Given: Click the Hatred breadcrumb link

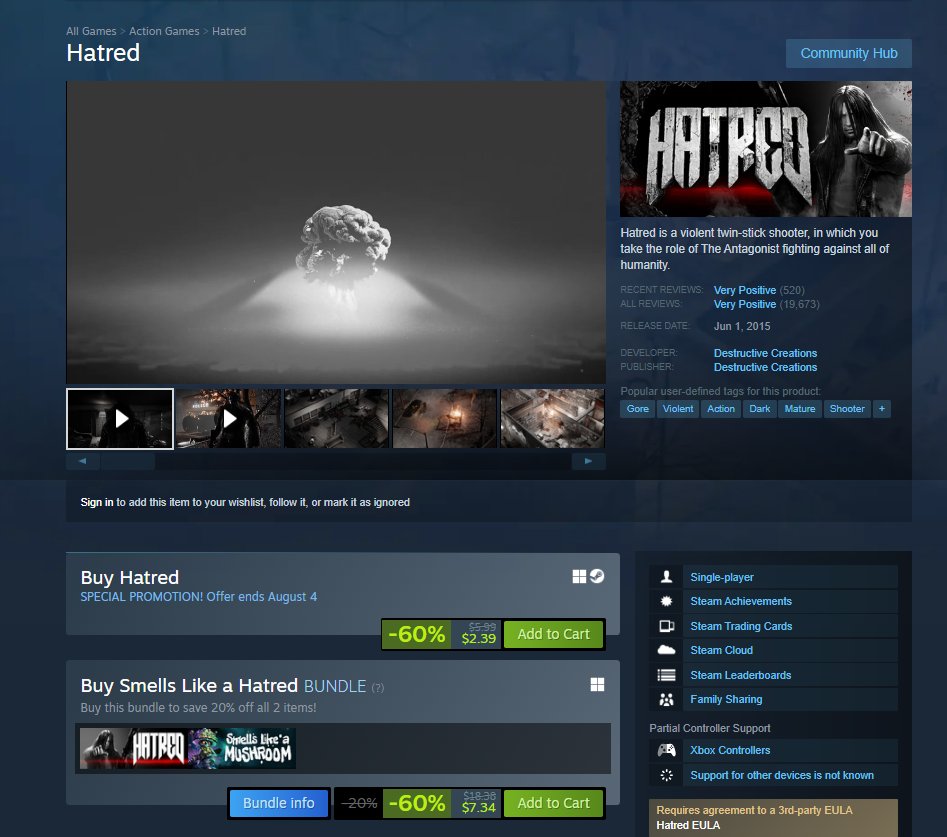Looking at the screenshot, I should 229,31.
